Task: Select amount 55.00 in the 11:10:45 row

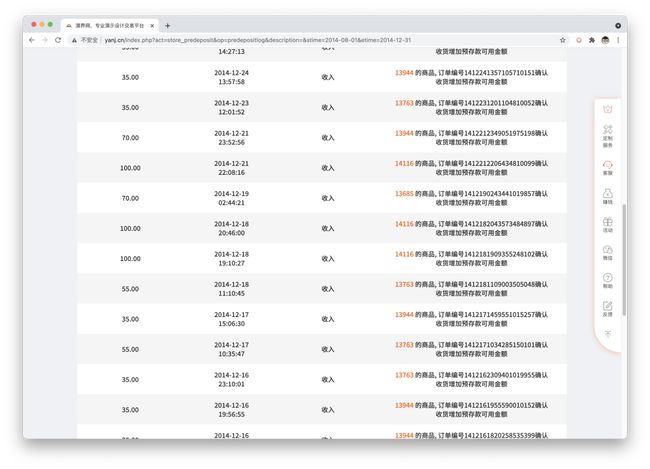Action: click(130, 289)
